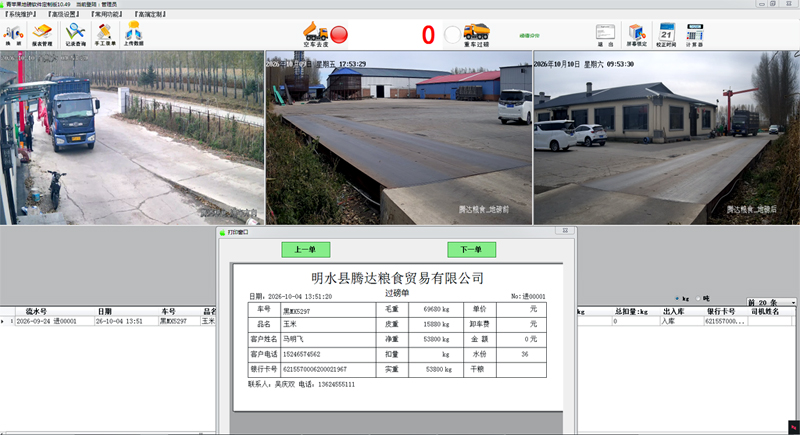Click tare weight 15880 kg value
This screenshot has height=435, width=800.
(436, 324)
